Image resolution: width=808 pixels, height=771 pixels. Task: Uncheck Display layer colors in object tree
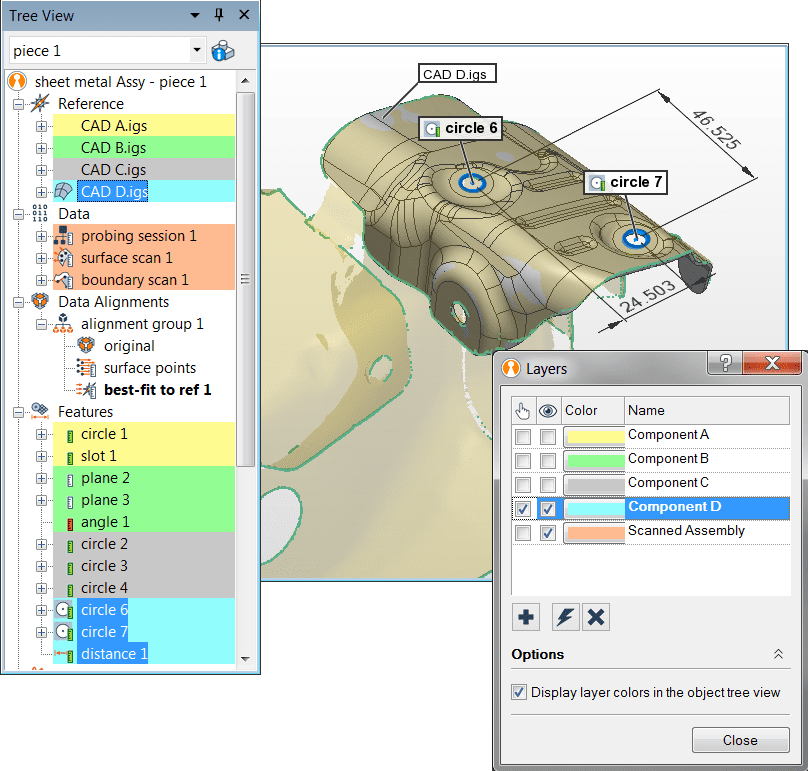pos(519,692)
